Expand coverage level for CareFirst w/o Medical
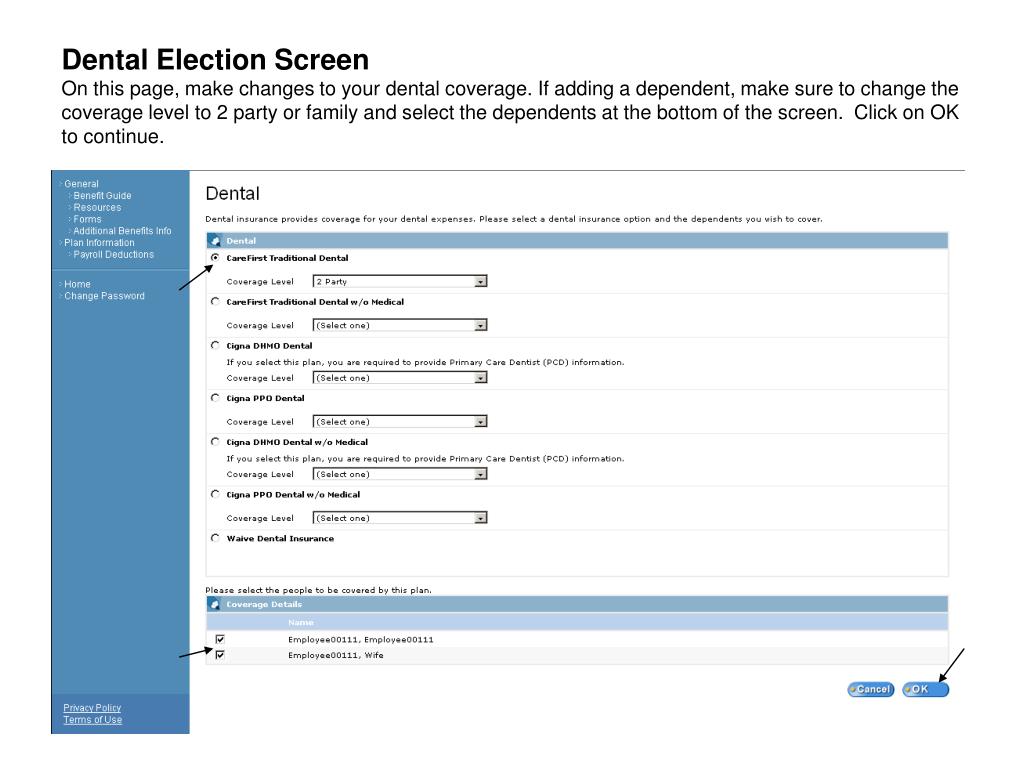Screen dimensions: 1024x768 399,325
